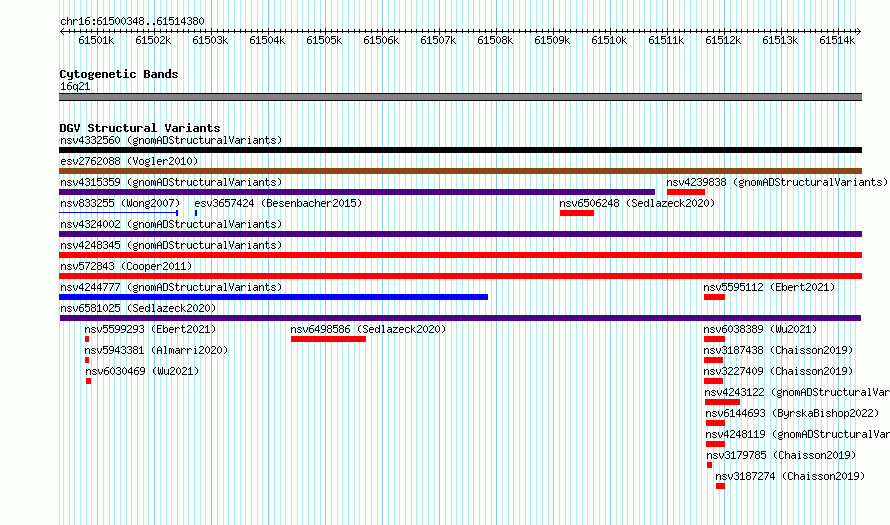Viewport: 890px width, 525px height.
Task: Click purple nsv6581025 variant bar
Action: click(x=460, y=318)
